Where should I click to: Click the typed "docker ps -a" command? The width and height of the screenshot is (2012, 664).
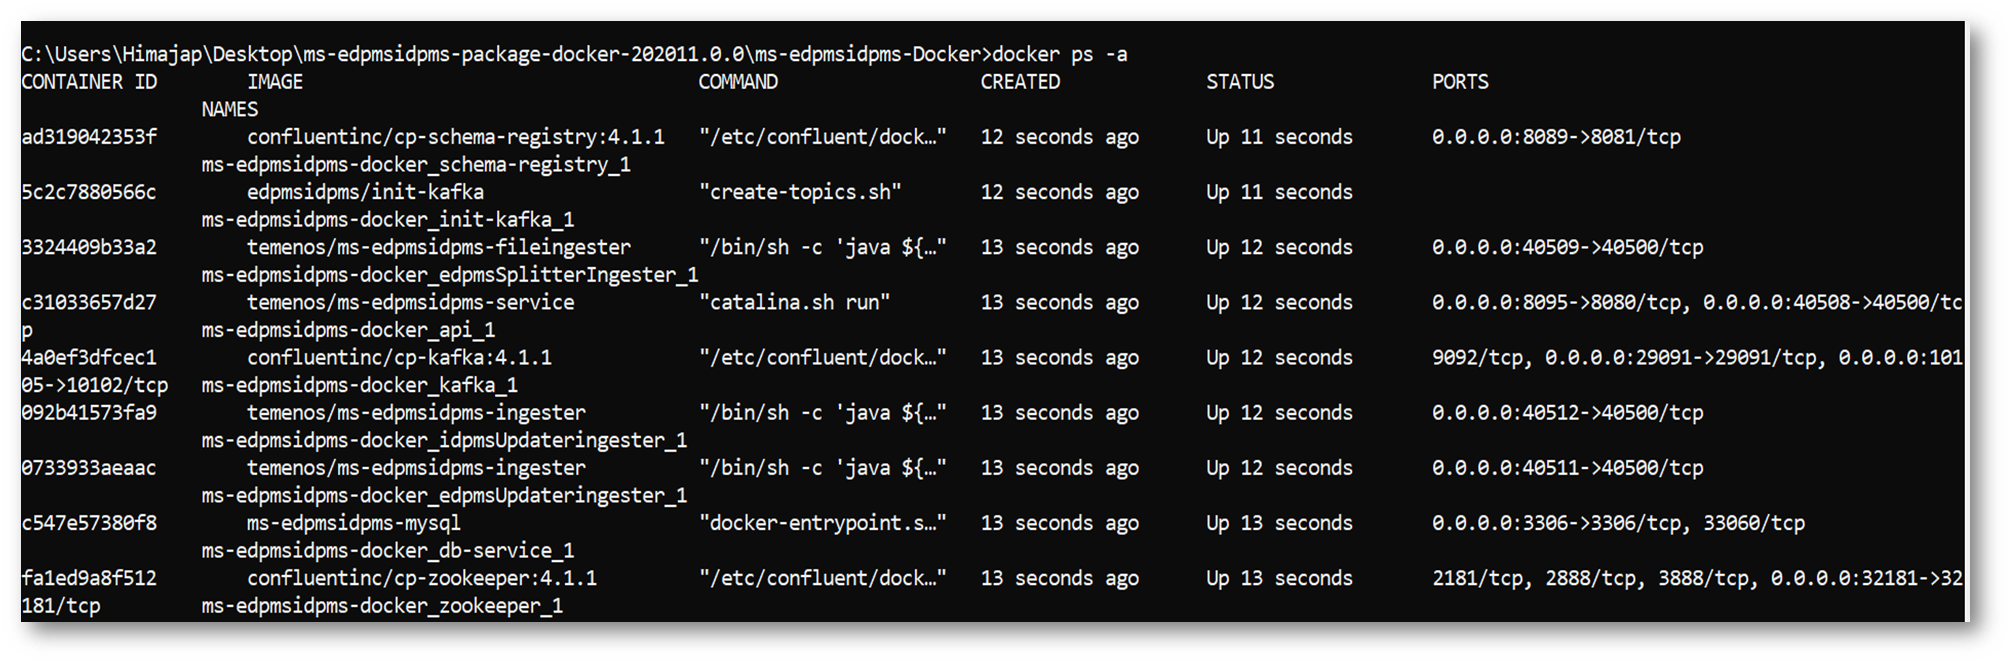pyautogui.click(x=1059, y=54)
